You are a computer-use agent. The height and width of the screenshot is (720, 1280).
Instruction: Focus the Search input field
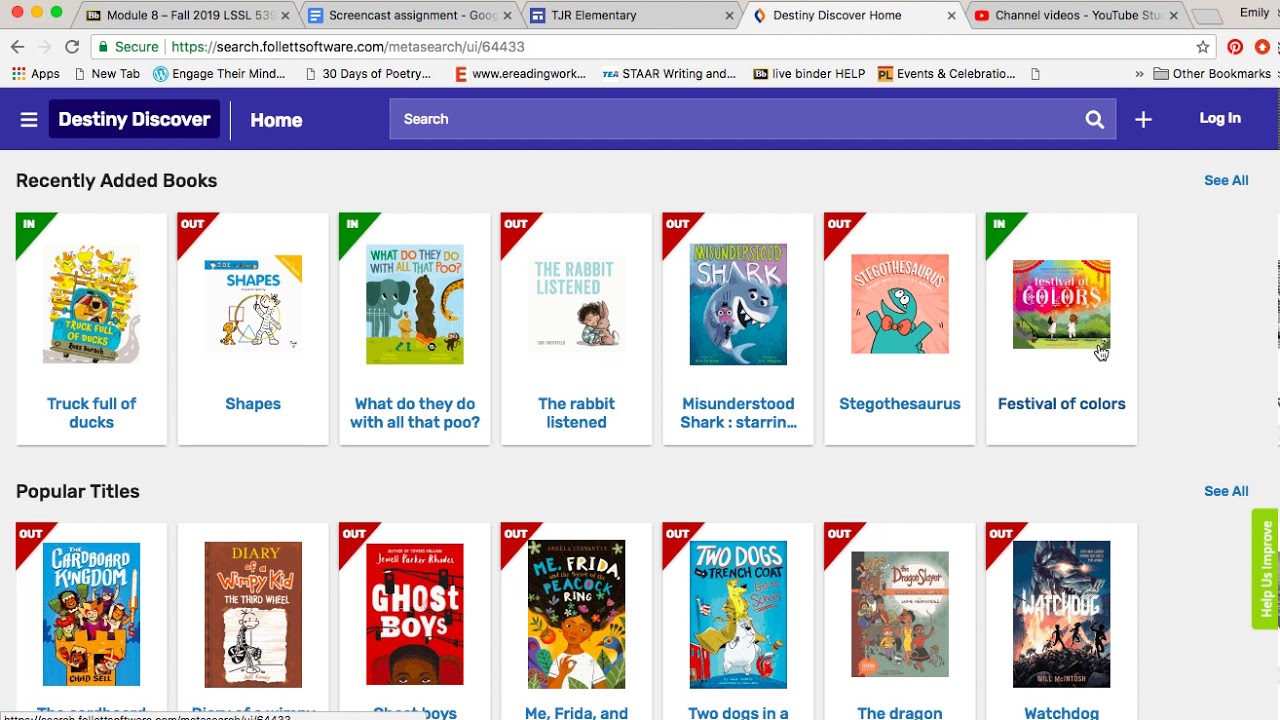[735, 119]
